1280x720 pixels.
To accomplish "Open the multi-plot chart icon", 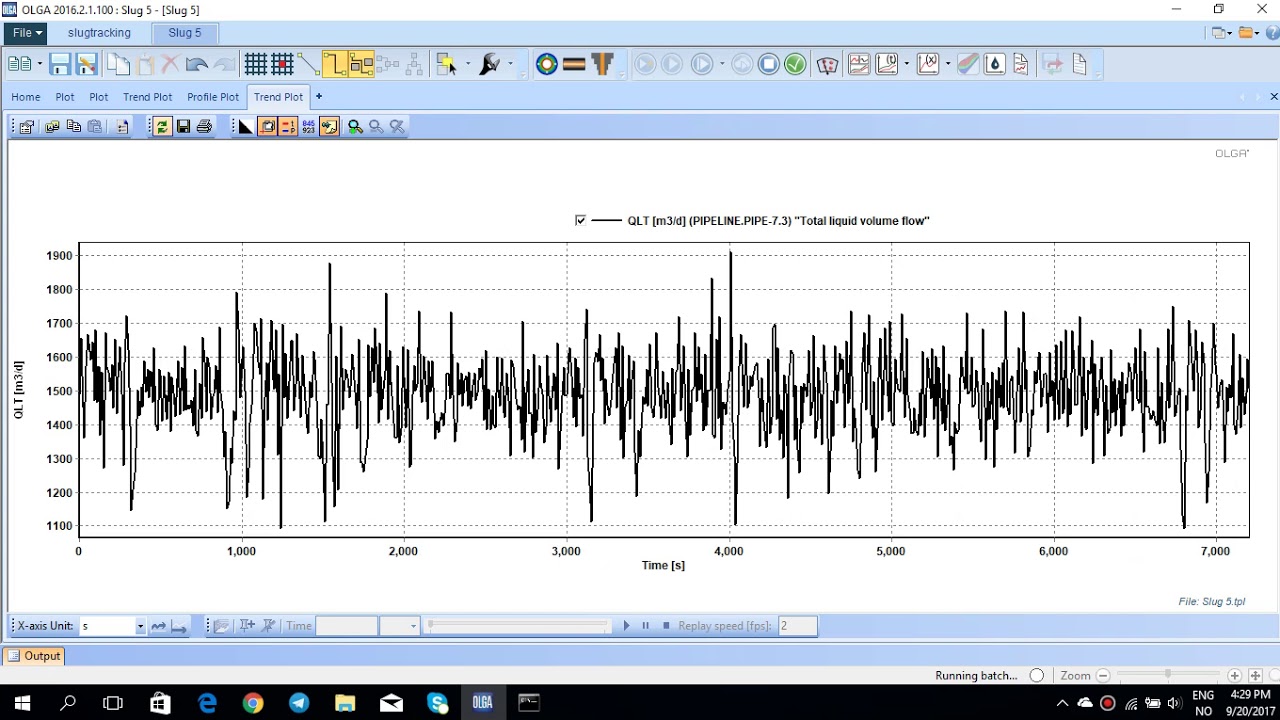I will (x=859, y=65).
